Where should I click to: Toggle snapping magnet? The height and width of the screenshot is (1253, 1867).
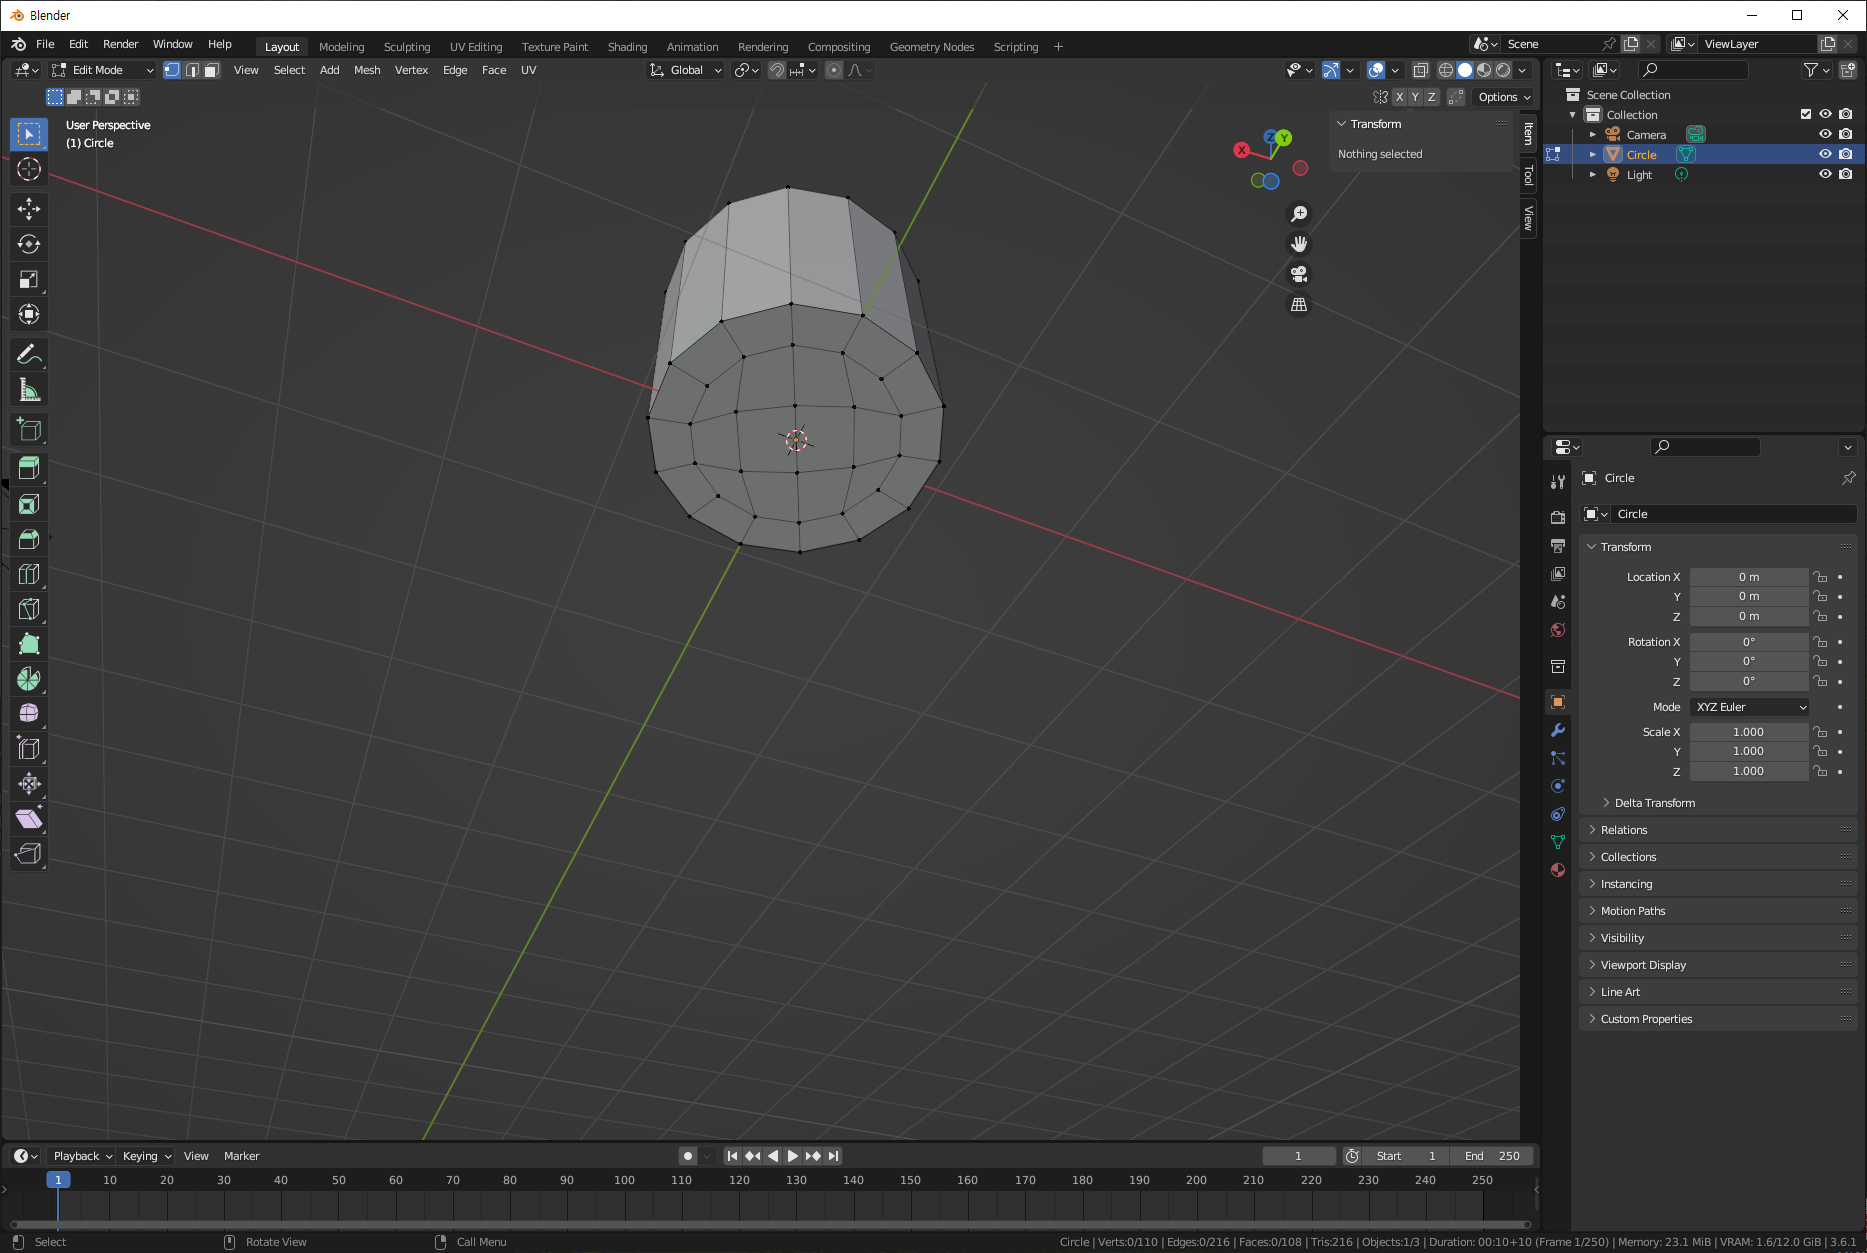pyautogui.click(x=776, y=70)
